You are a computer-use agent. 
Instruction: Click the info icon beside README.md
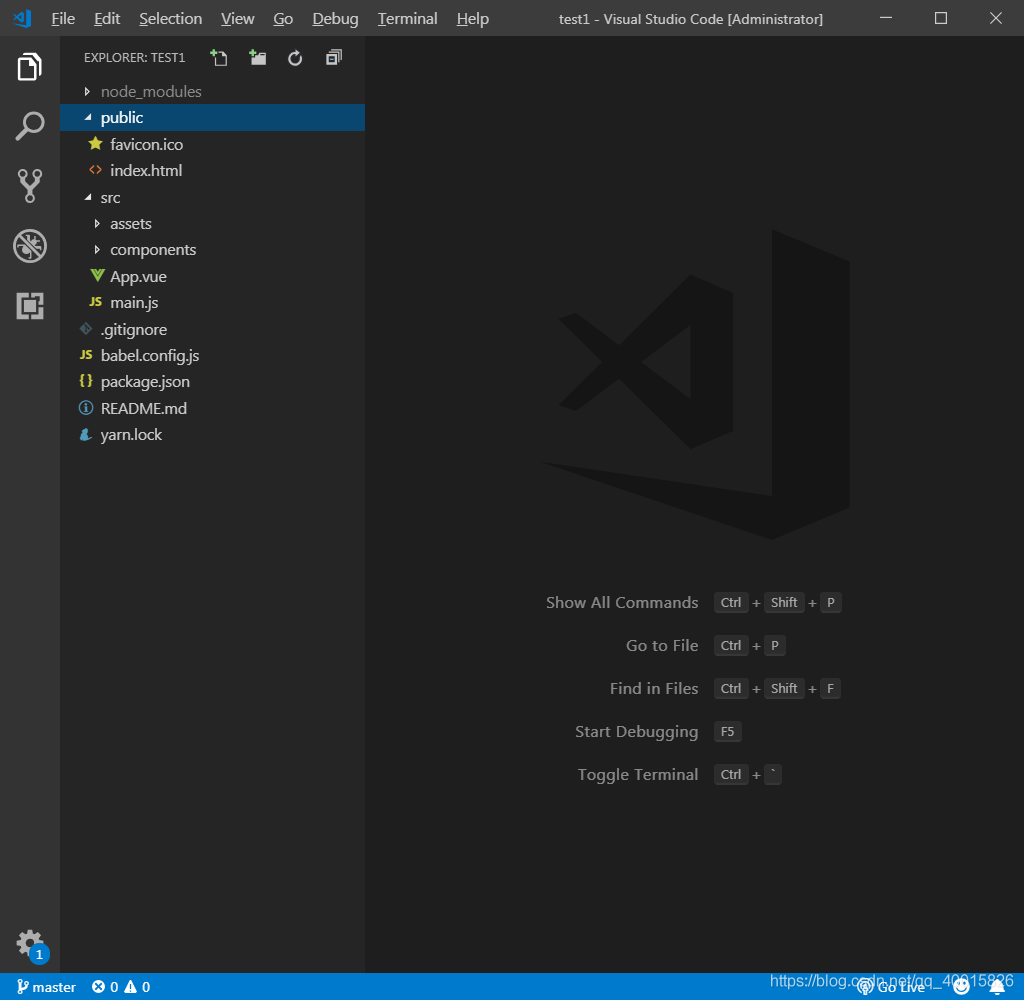(x=86, y=408)
